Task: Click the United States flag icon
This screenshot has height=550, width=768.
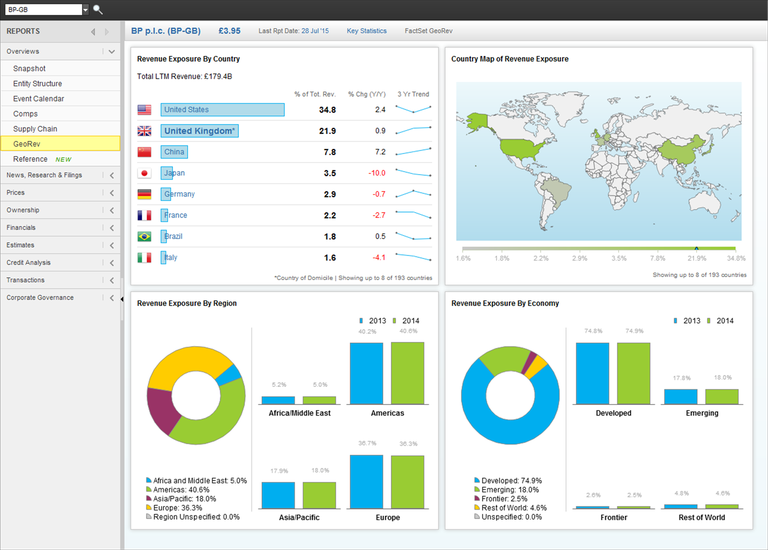Action: [144, 110]
